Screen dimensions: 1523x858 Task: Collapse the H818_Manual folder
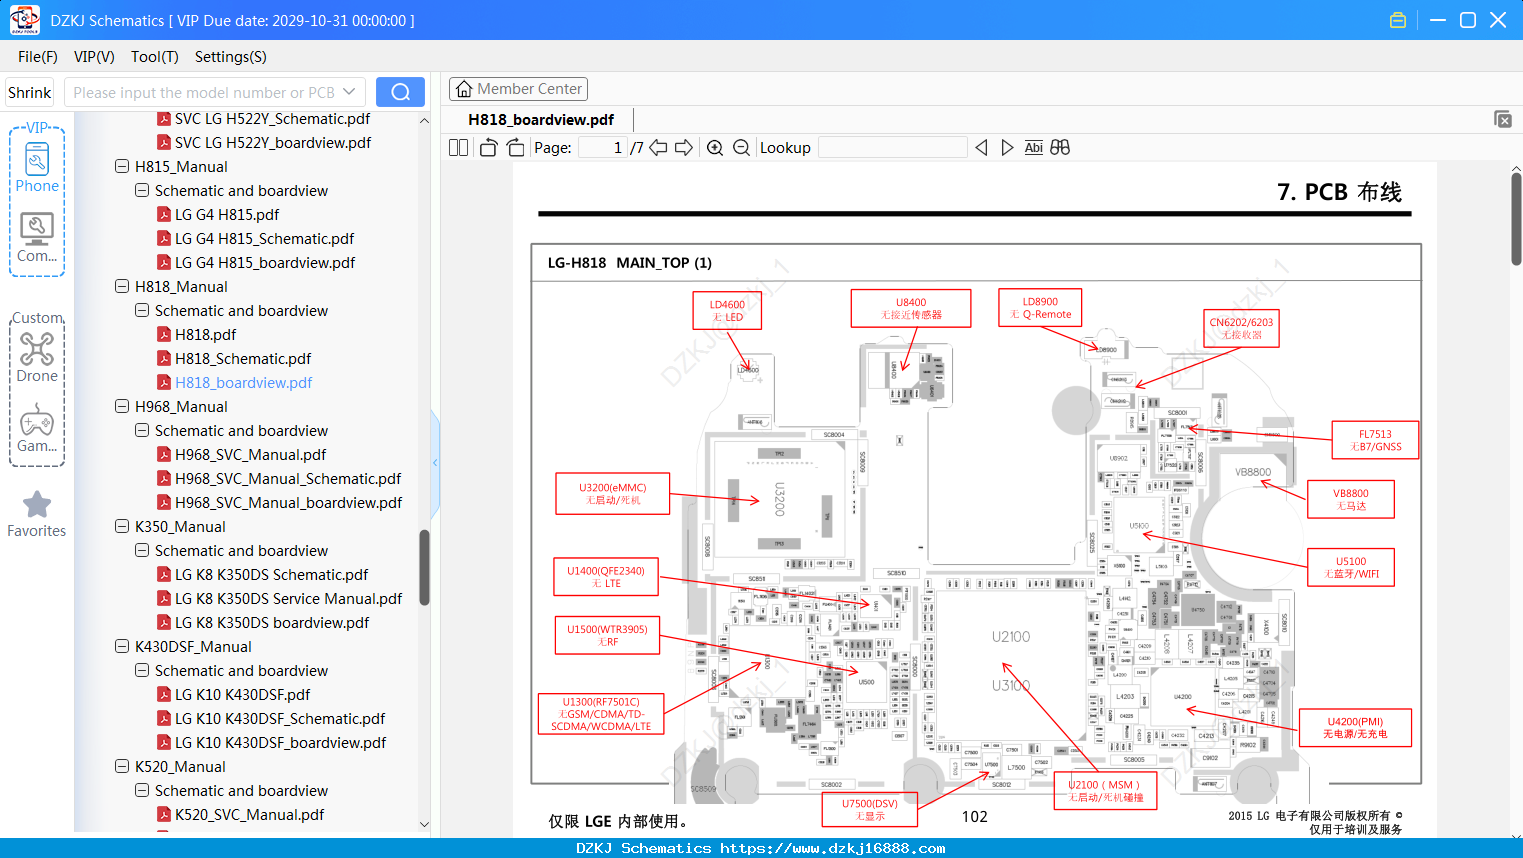[122, 286]
